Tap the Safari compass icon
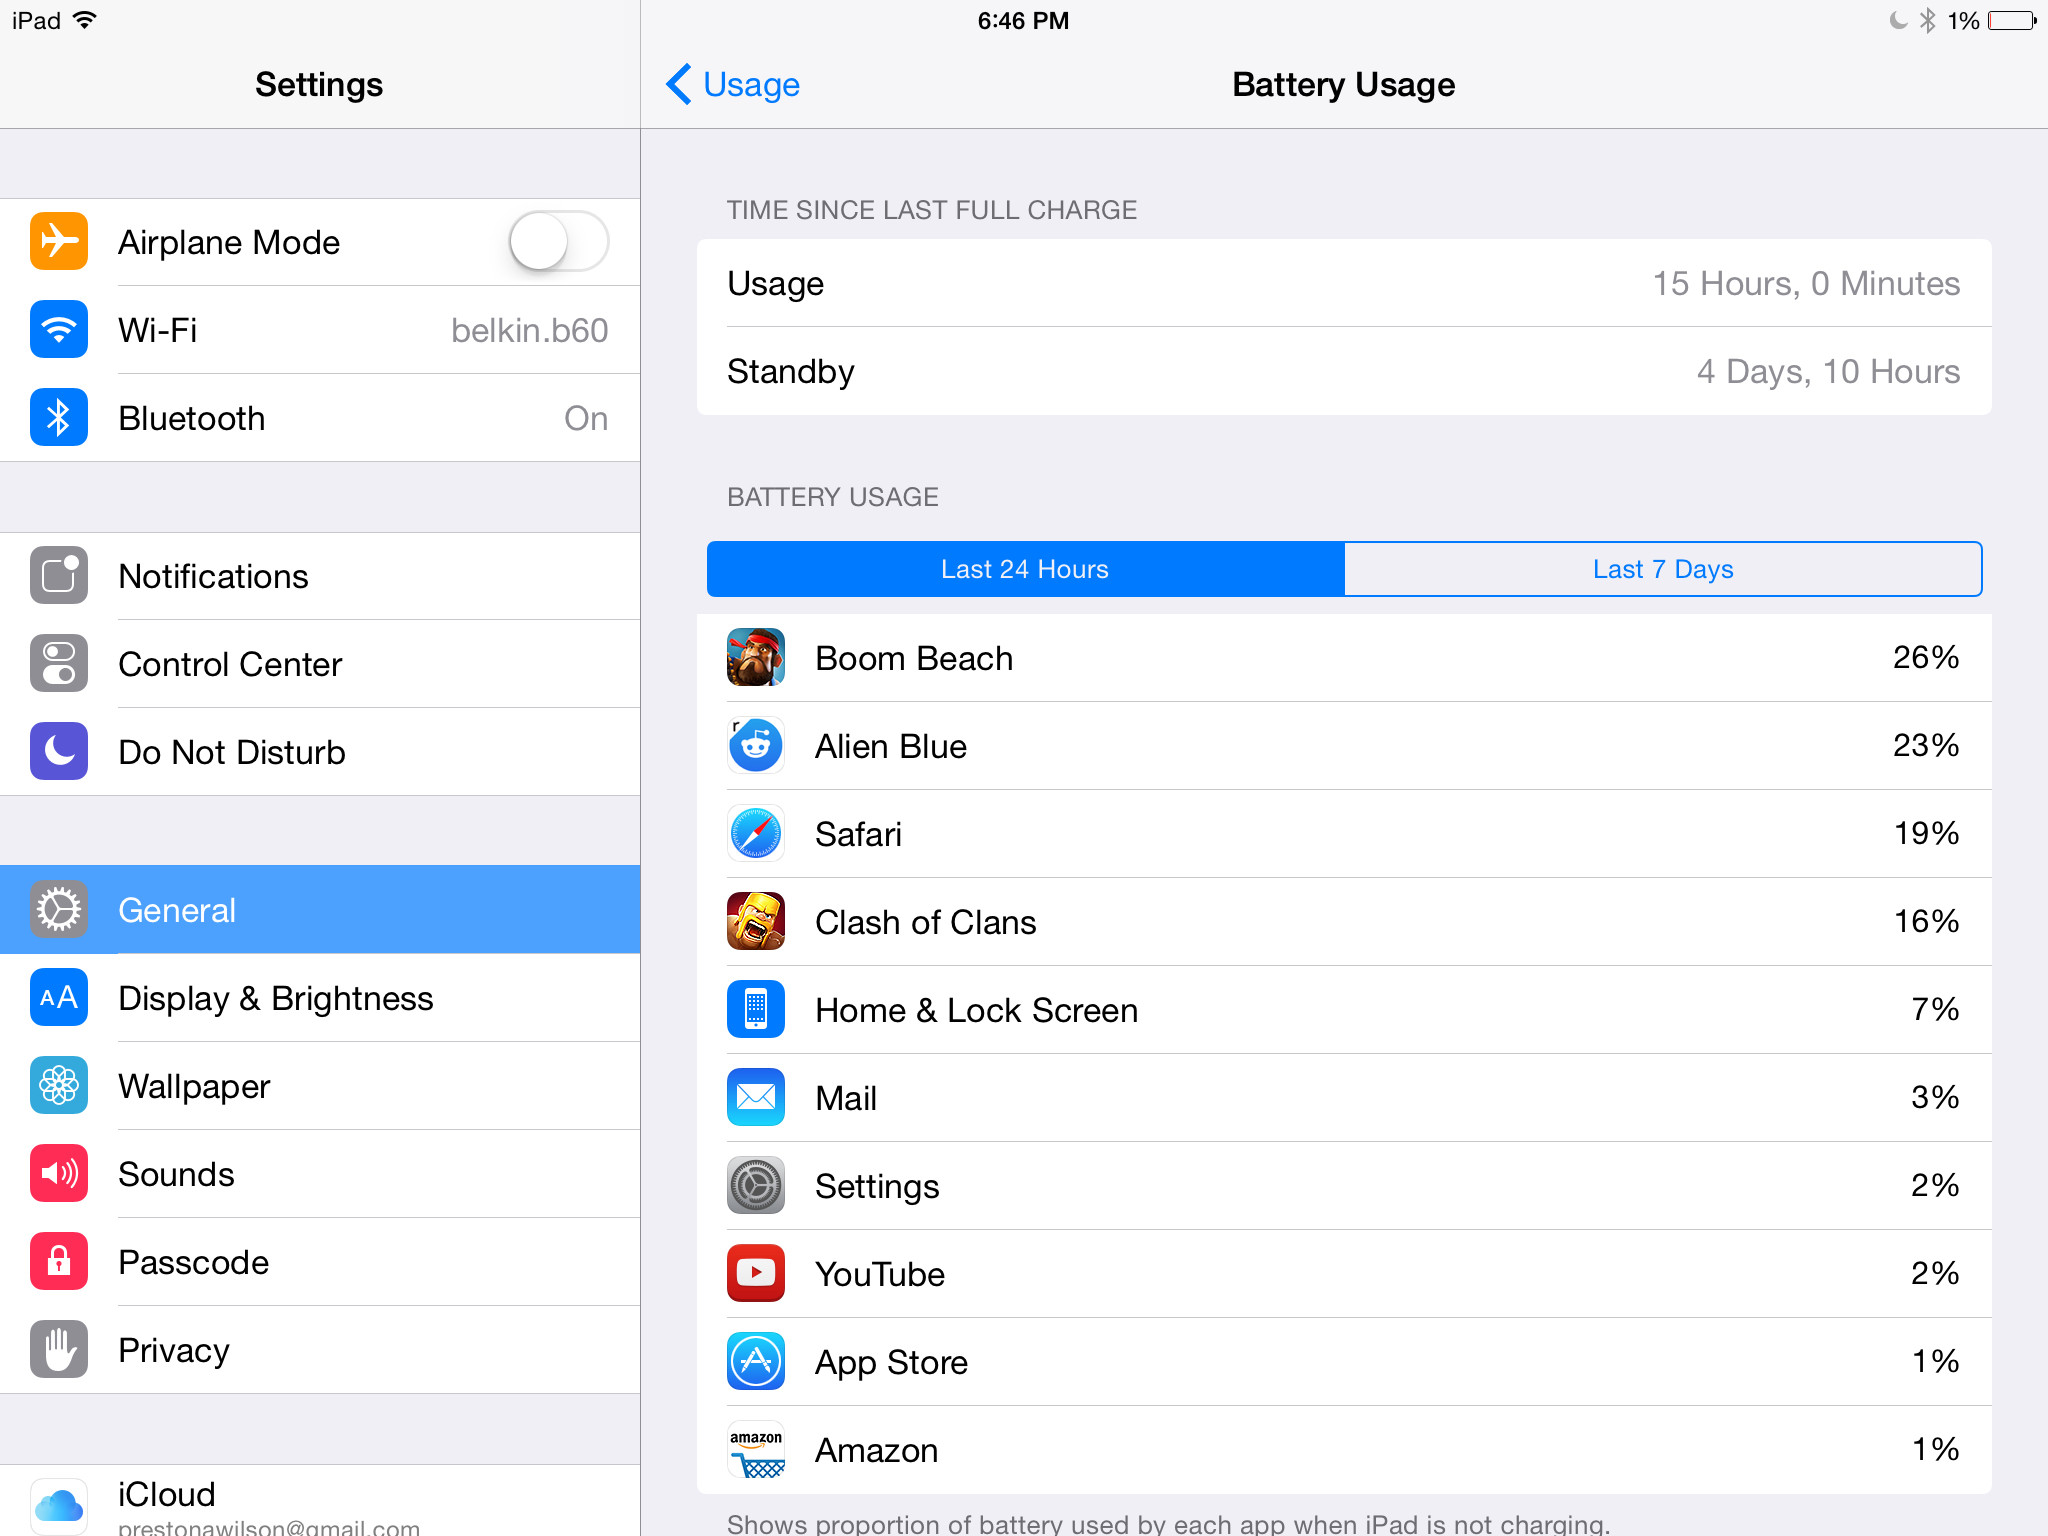The height and width of the screenshot is (1536, 2048). (755, 834)
